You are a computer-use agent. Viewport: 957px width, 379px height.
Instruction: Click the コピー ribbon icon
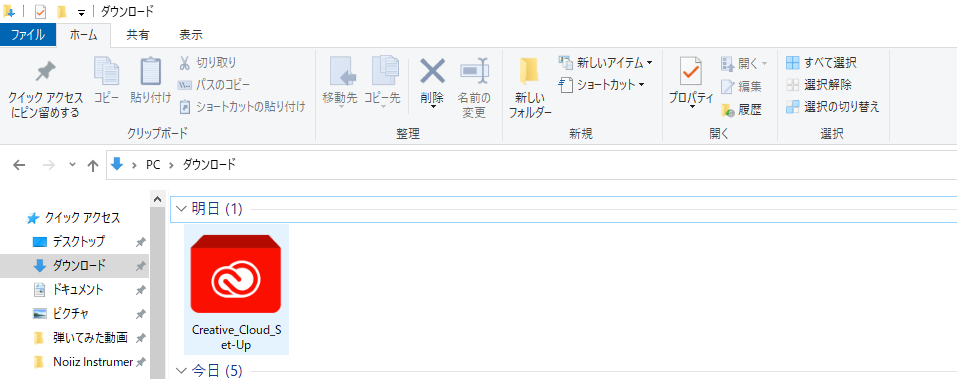(106, 71)
